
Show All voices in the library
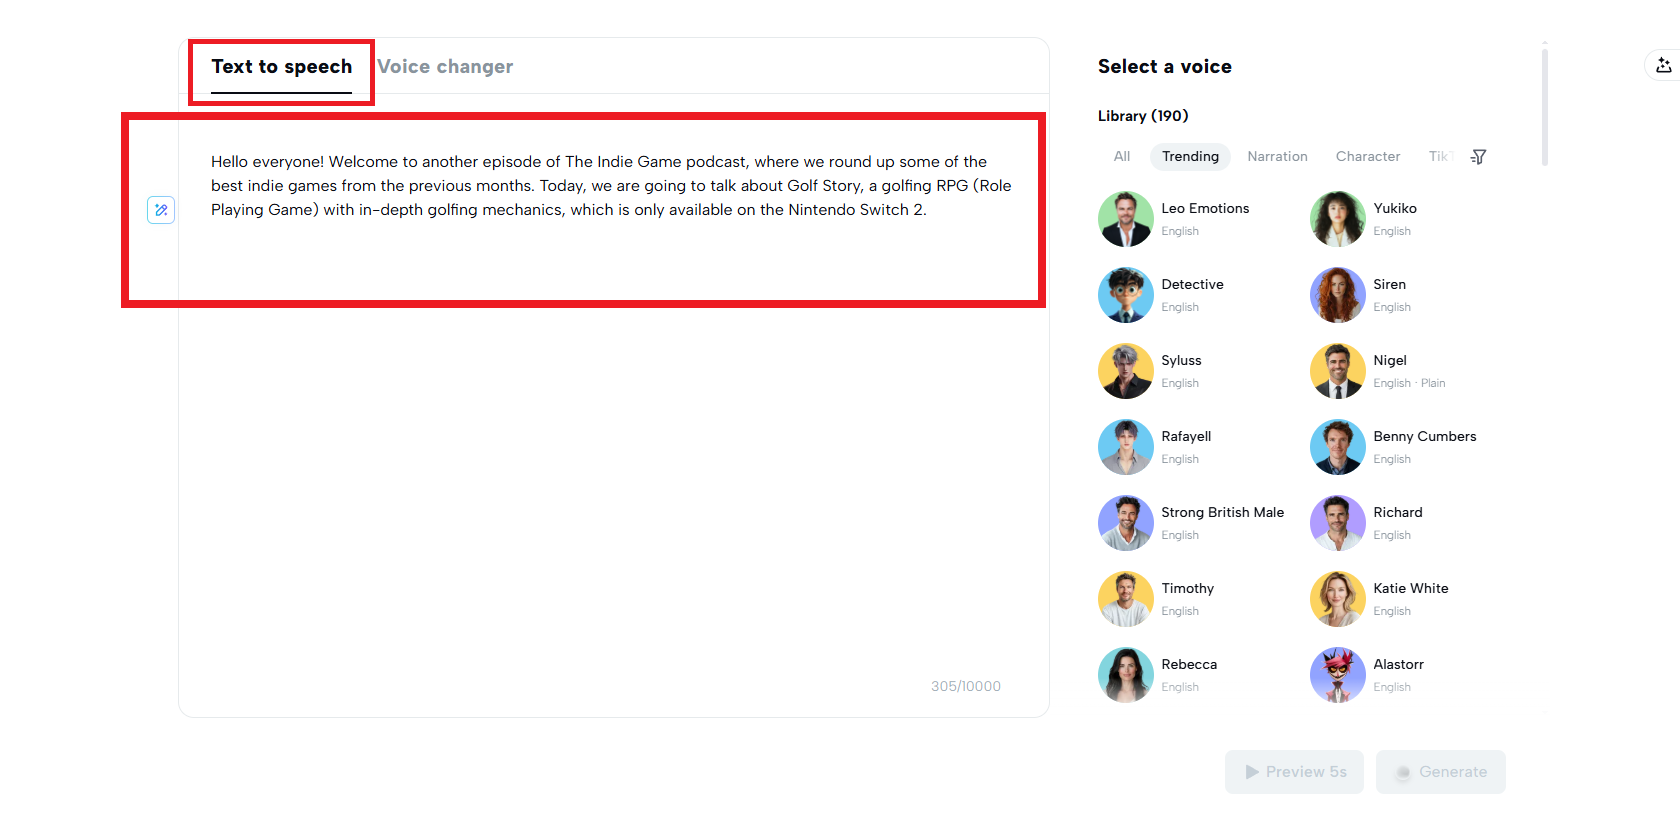click(1122, 157)
